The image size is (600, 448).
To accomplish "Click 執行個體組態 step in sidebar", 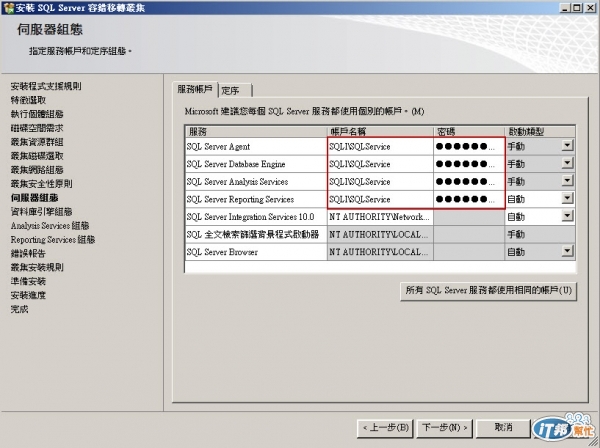I will [x=37, y=114].
